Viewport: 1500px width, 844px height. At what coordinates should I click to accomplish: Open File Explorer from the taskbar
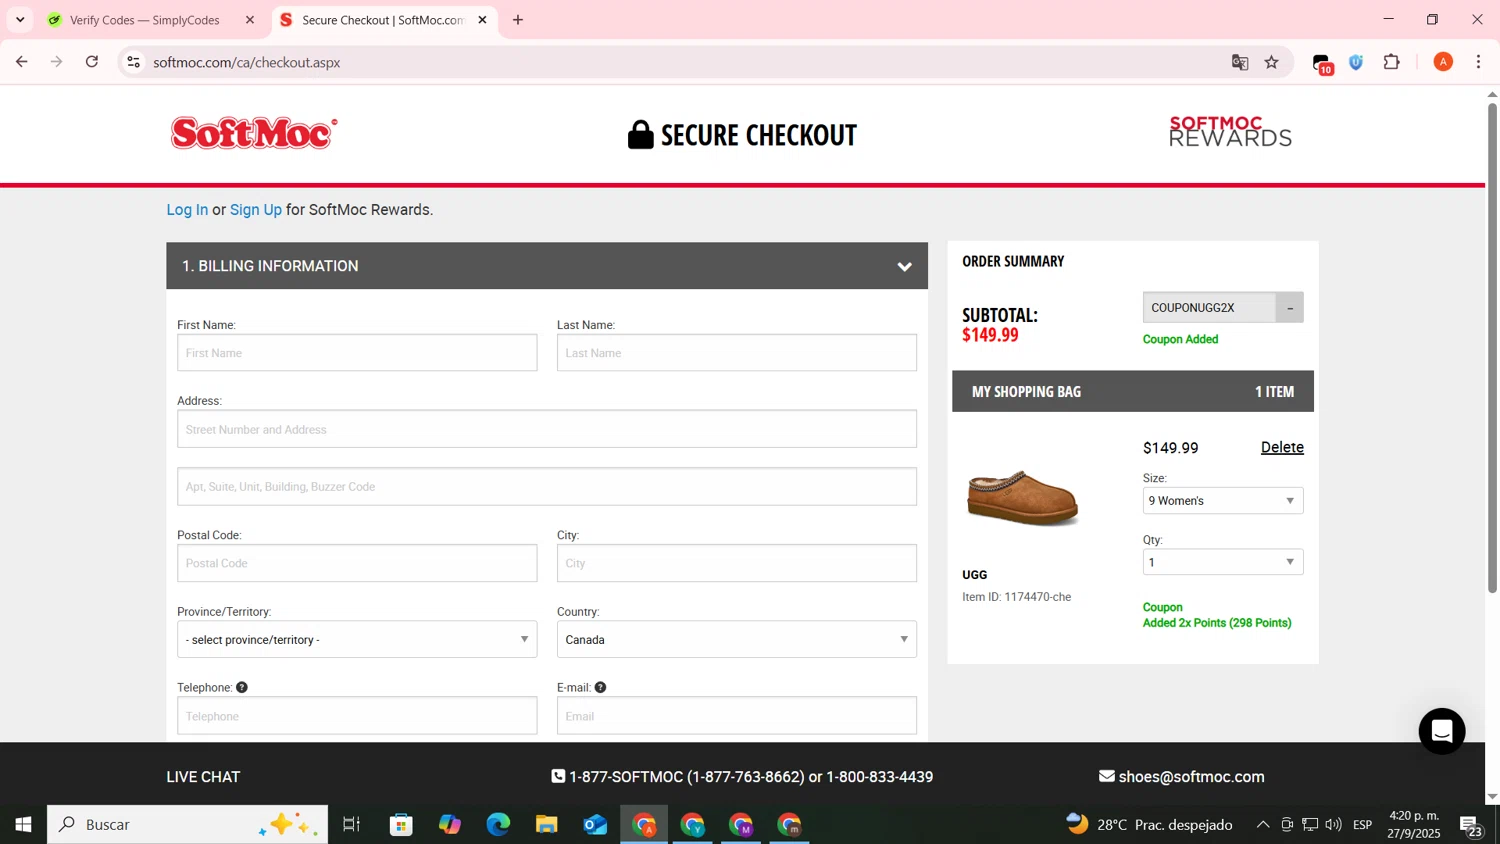546,824
